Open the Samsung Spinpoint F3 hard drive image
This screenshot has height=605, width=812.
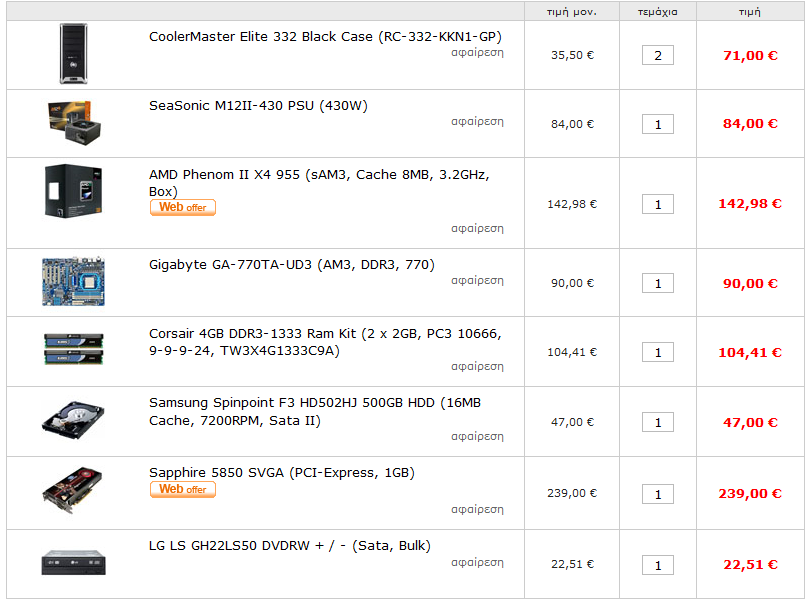click(x=73, y=420)
